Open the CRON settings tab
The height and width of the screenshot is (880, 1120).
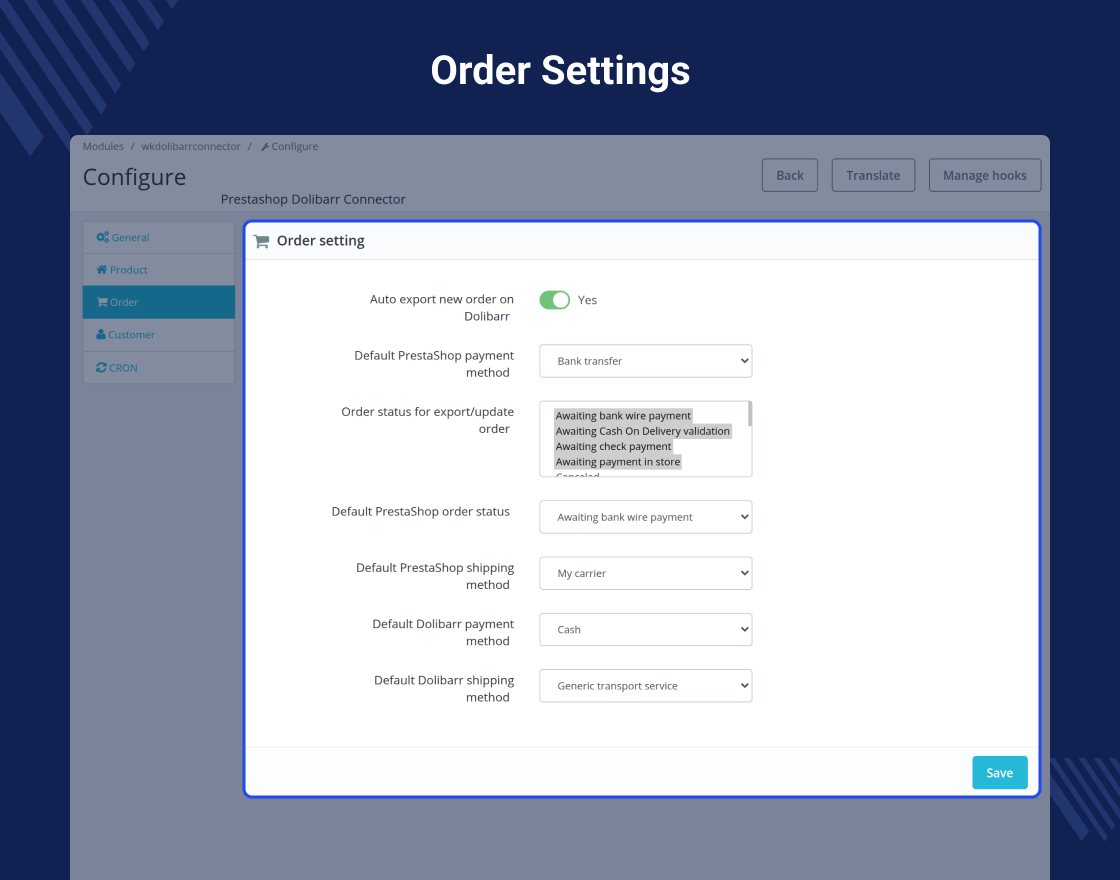(x=159, y=368)
